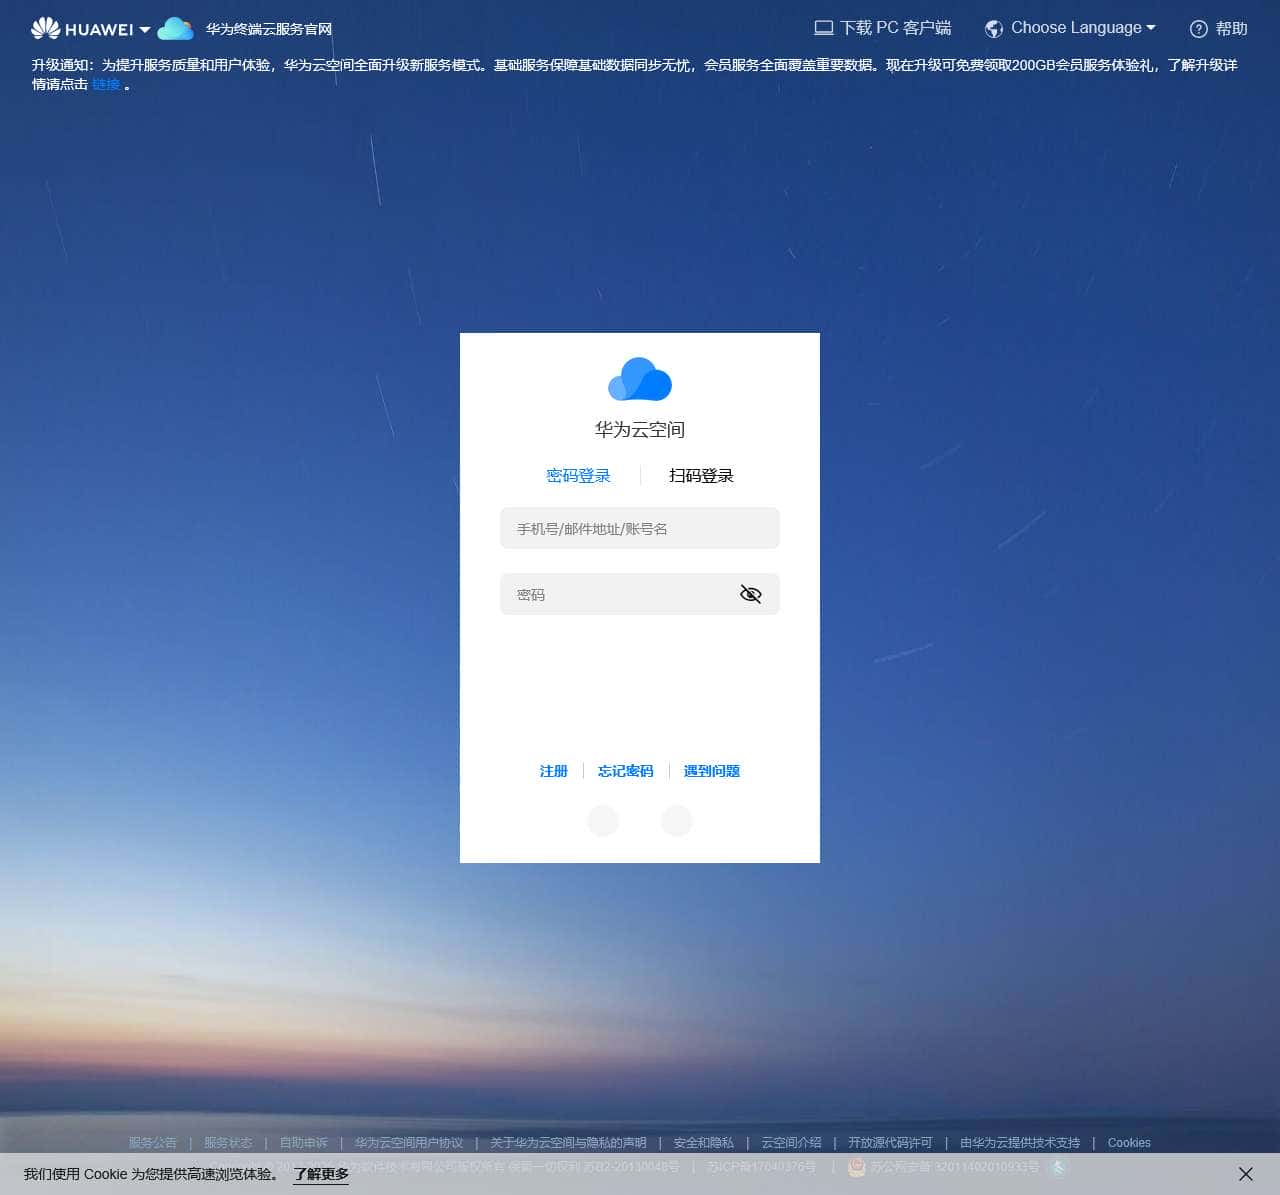
Task: Select the 密码登录 tab
Action: [x=579, y=475]
